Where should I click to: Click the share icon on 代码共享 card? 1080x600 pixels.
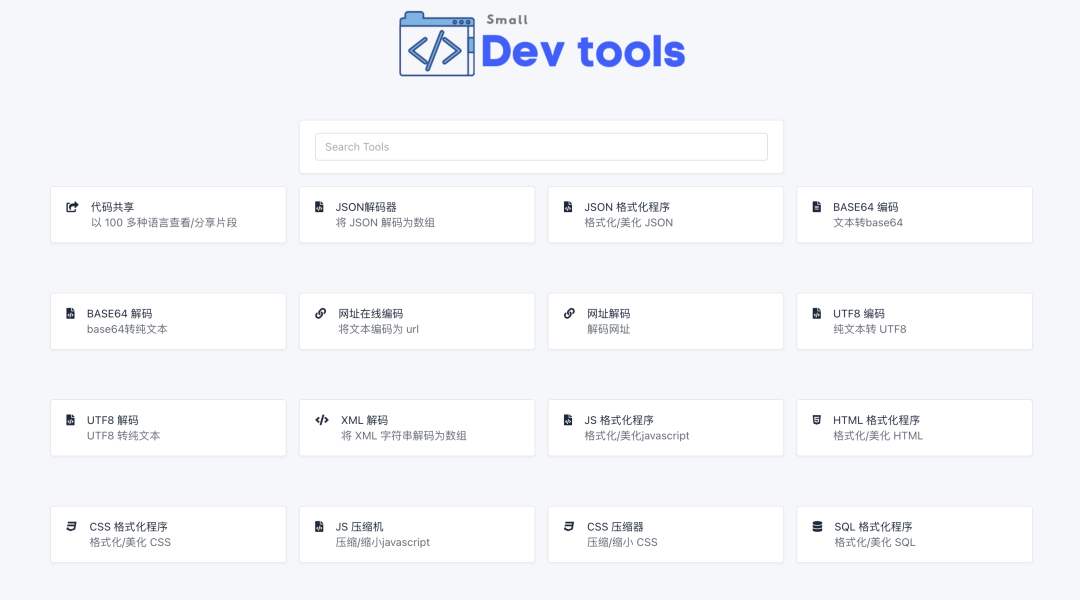[71, 206]
